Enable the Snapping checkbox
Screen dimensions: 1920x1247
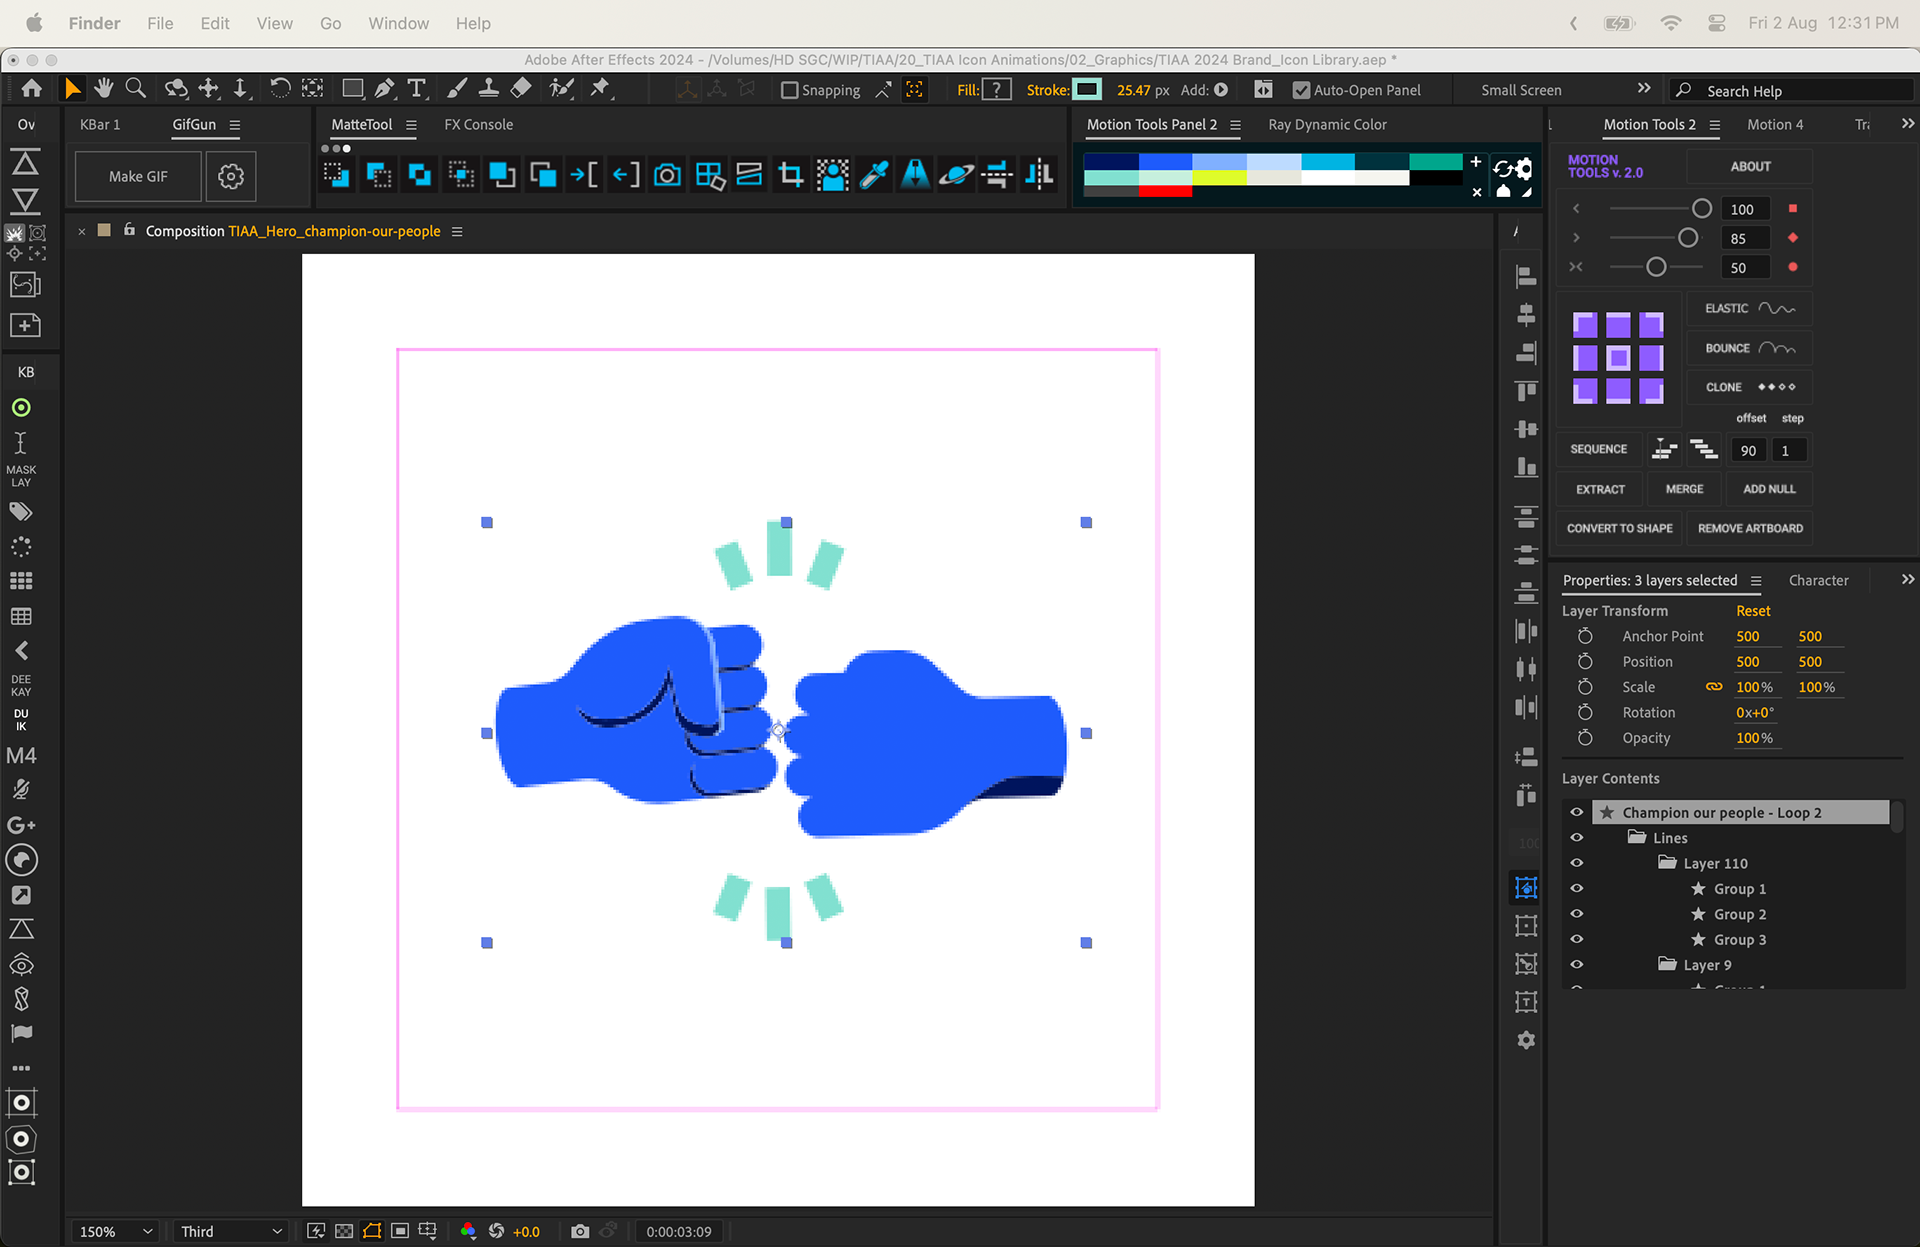(x=790, y=90)
